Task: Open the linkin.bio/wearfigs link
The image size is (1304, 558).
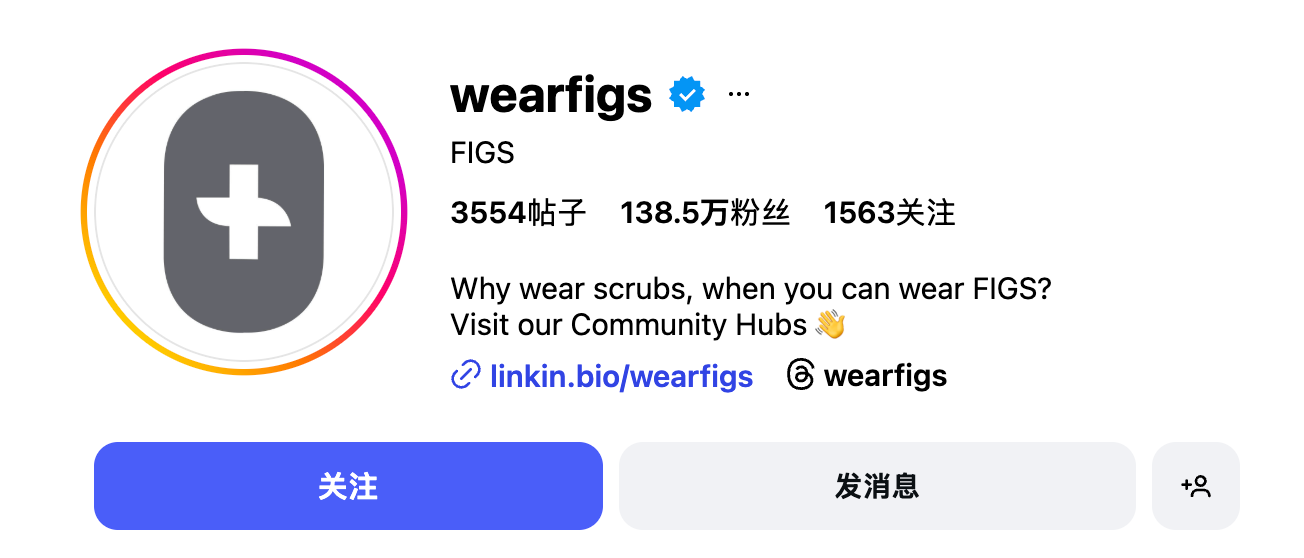Action: click(621, 376)
